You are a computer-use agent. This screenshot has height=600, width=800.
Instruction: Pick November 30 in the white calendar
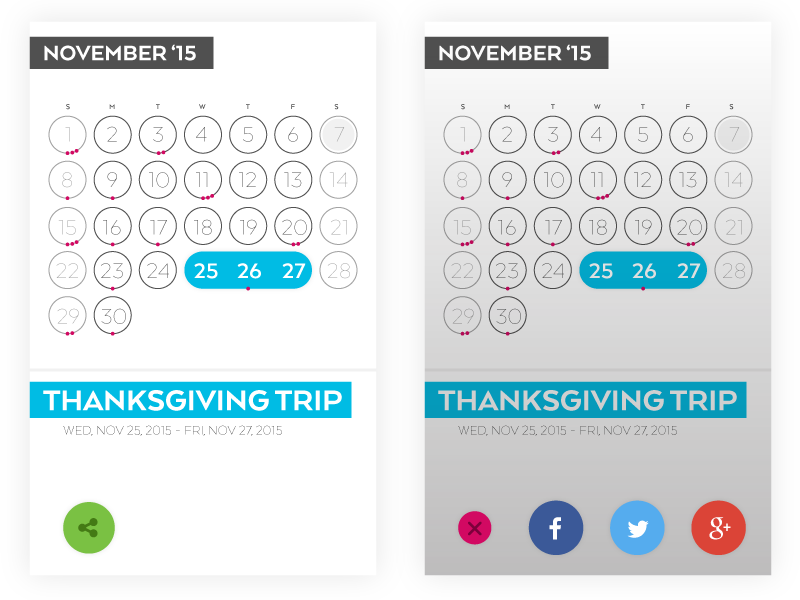[112, 315]
